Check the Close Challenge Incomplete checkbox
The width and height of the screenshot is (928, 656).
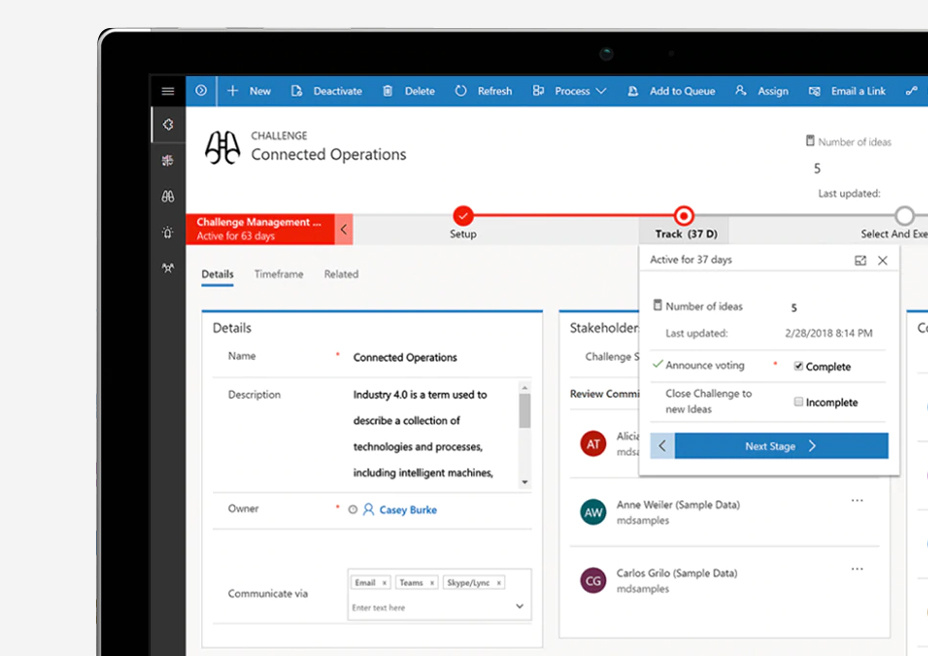coord(798,402)
